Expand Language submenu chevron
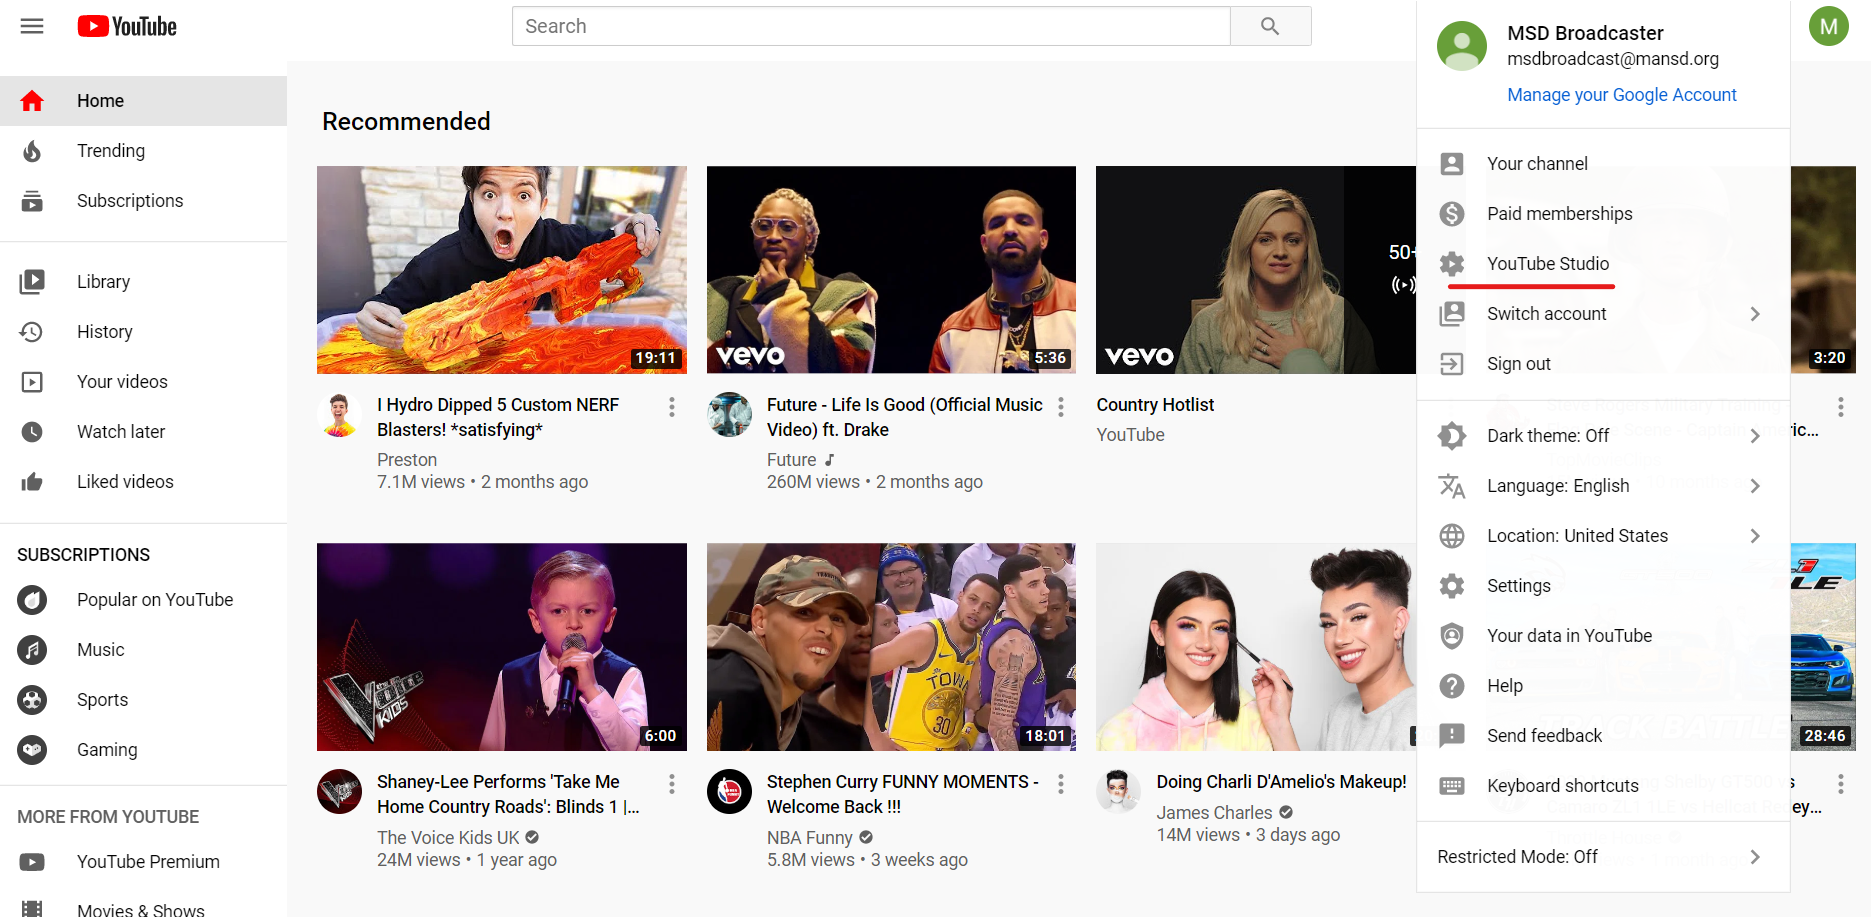1871x917 pixels. [x=1755, y=486]
